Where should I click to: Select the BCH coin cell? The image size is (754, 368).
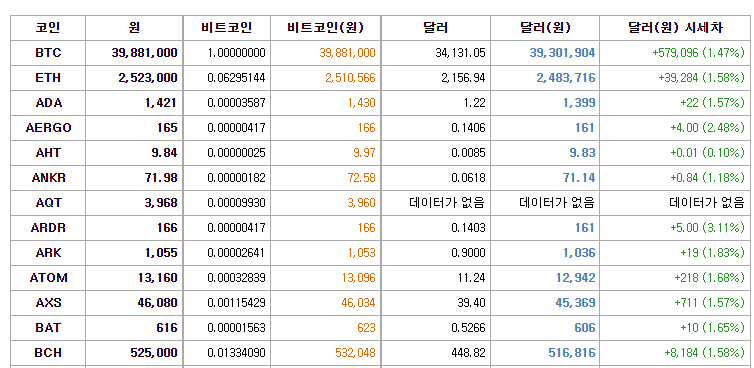pyautogui.click(x=48, y=353)
